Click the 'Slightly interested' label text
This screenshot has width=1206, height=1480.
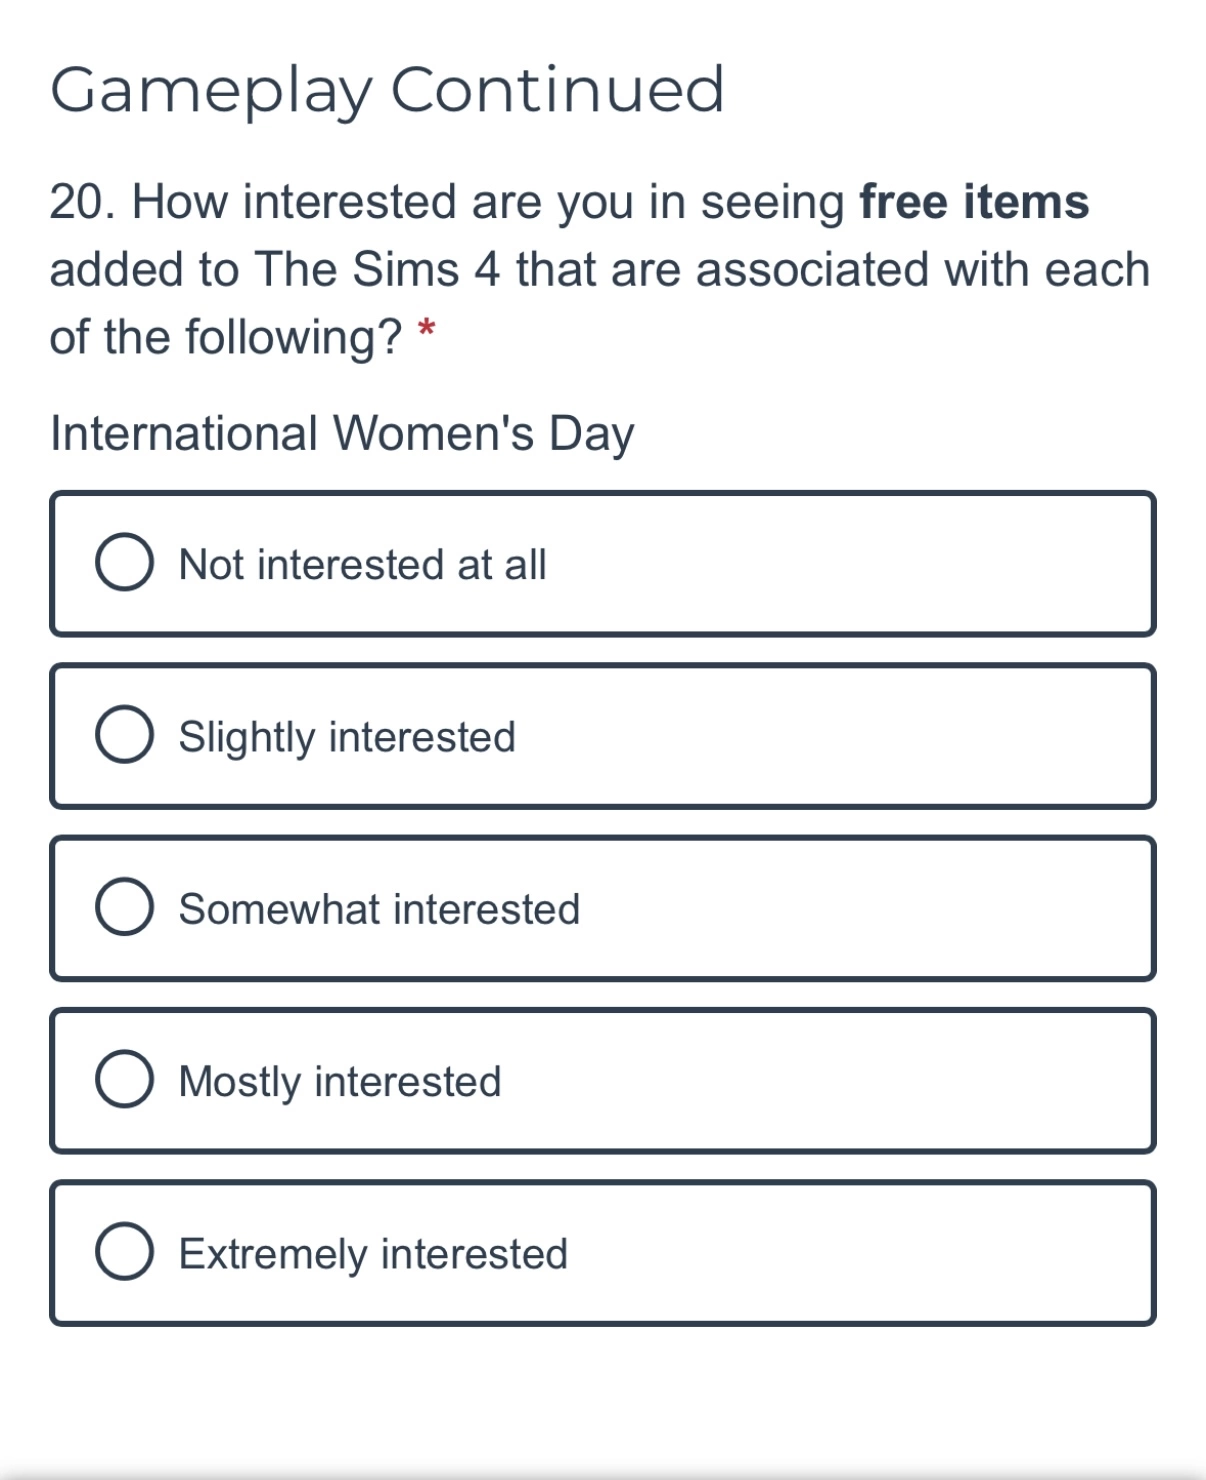click(347, 738)
